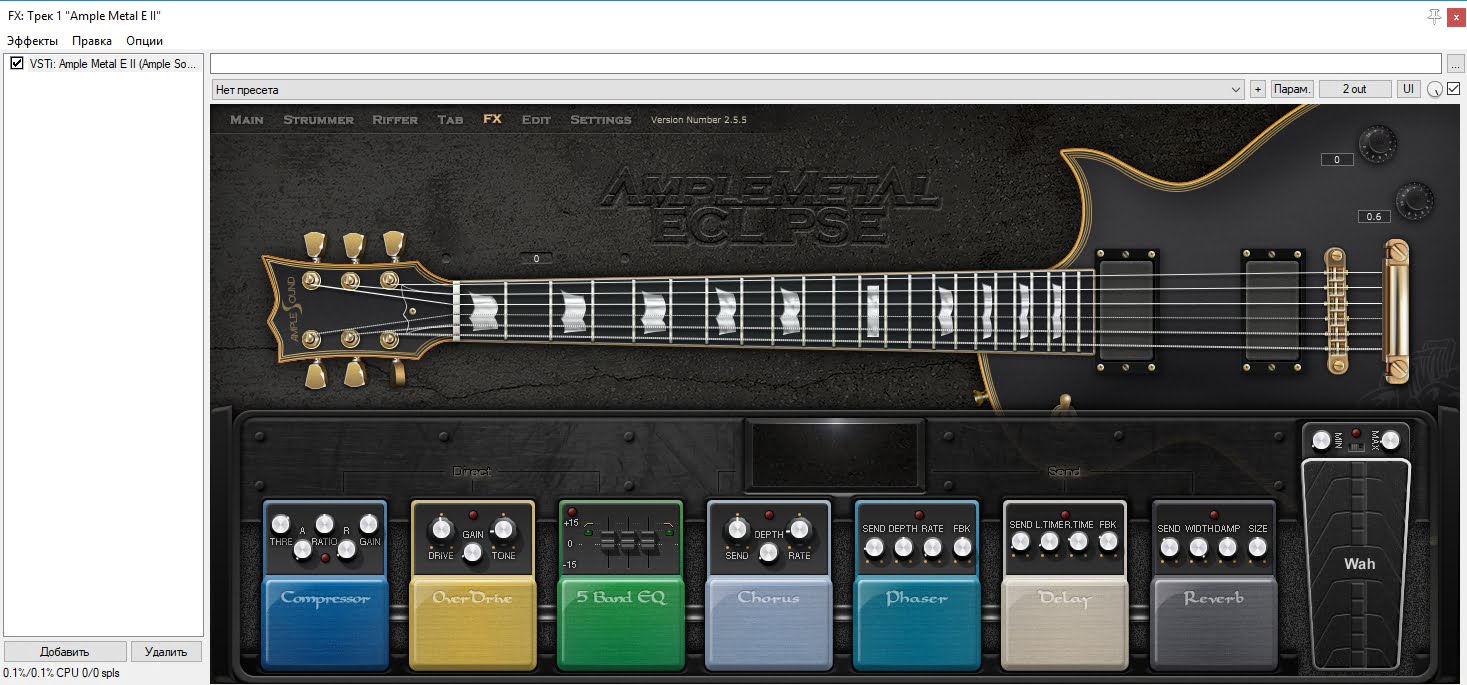Click the Compressor A (attack) knob

pos(302,550)
